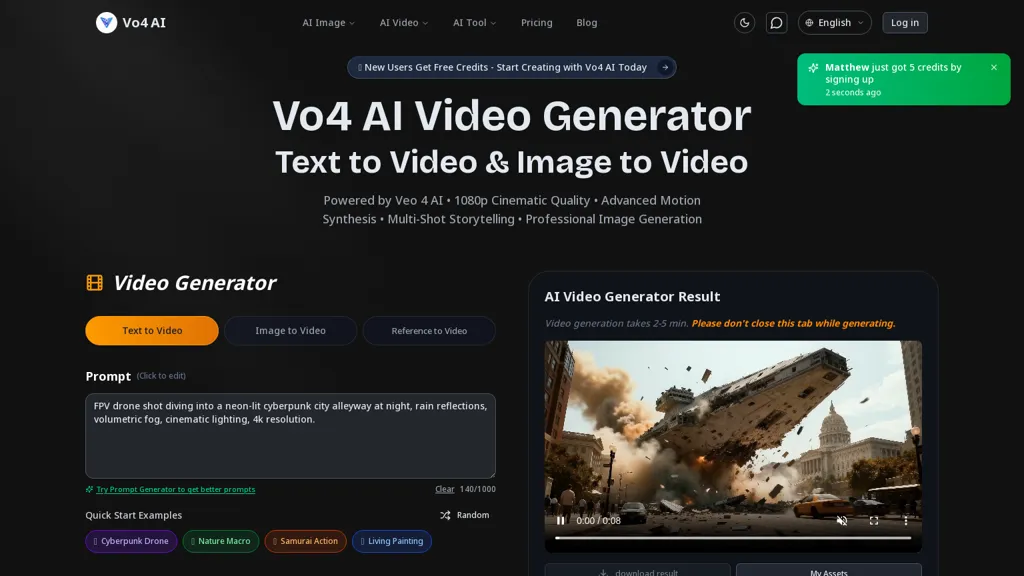Click the '0:00 / 0:08' video time display

(598, 520)
